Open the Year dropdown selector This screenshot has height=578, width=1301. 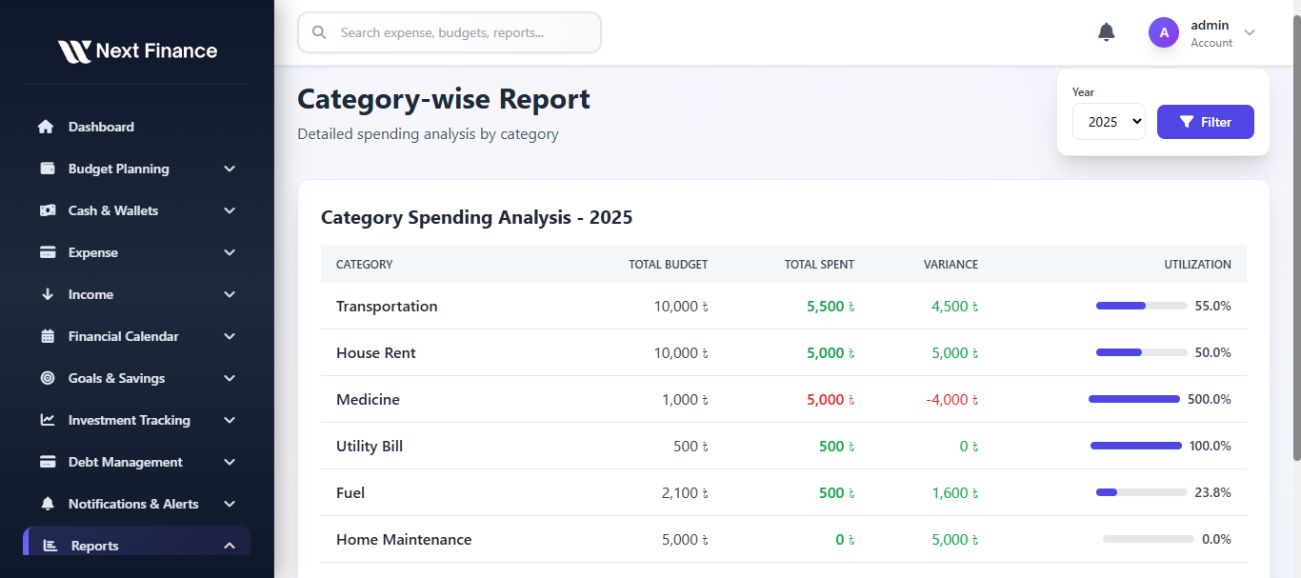1108,122
